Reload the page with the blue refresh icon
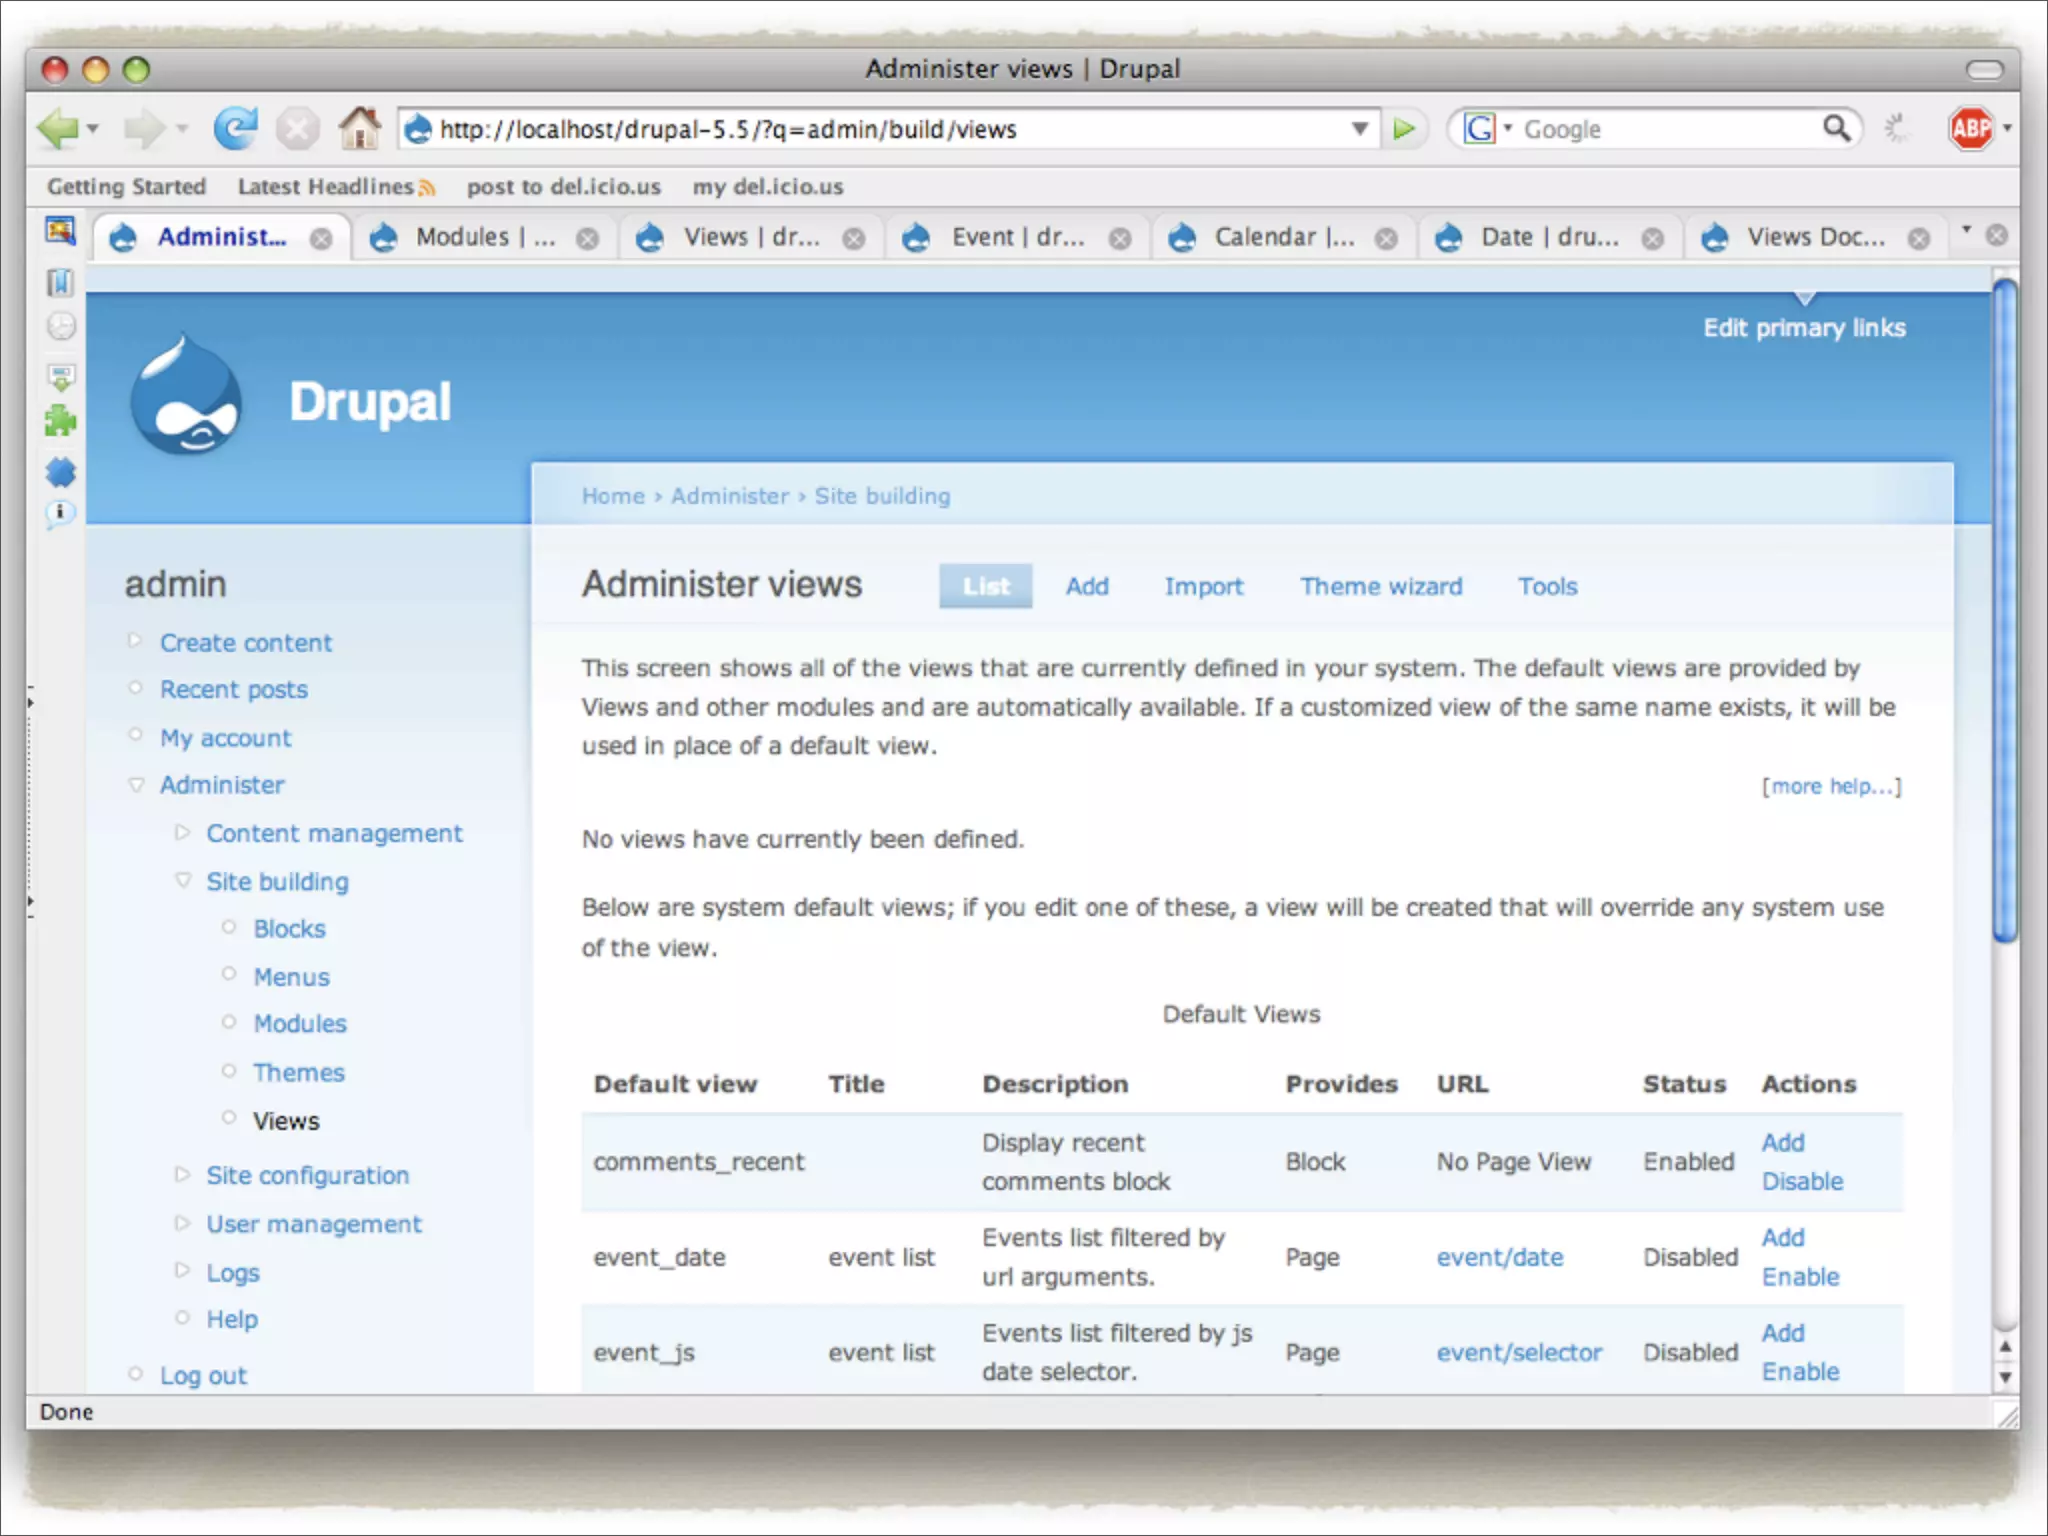This screenshot has height=1536, width=2048. coord(236,128)
